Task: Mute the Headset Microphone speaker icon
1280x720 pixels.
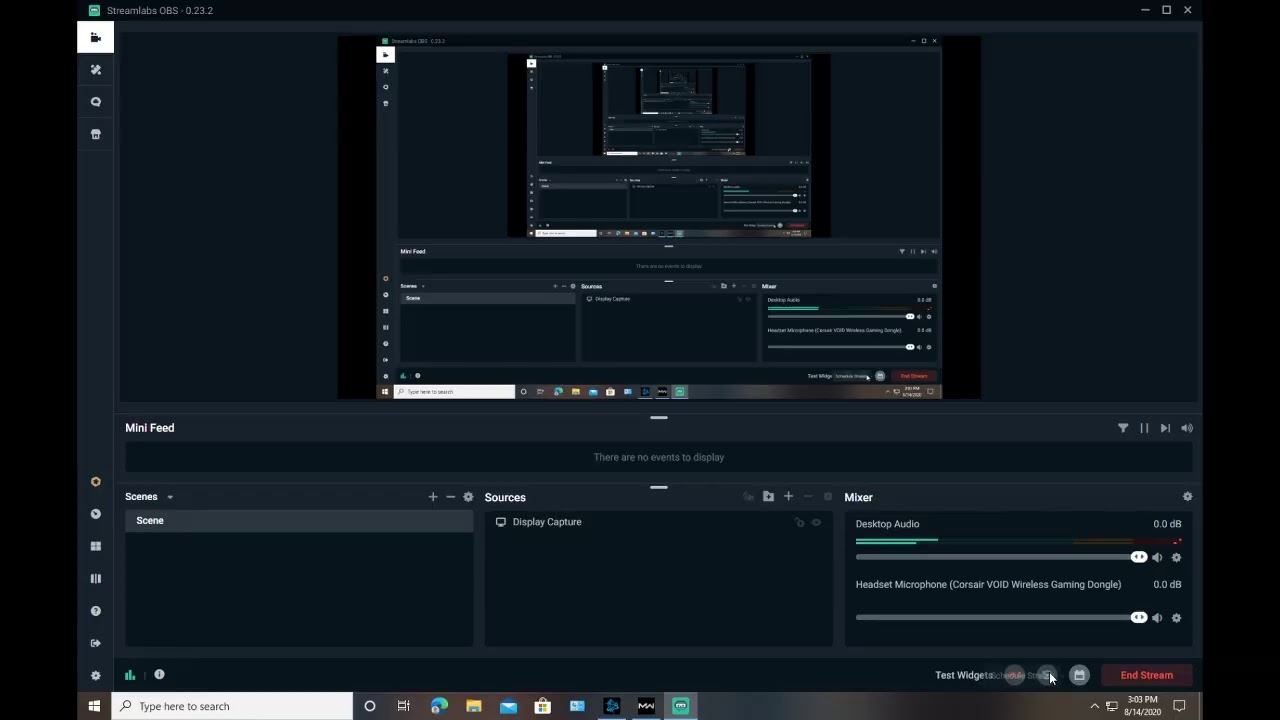Action: (x=1157, y=618)
